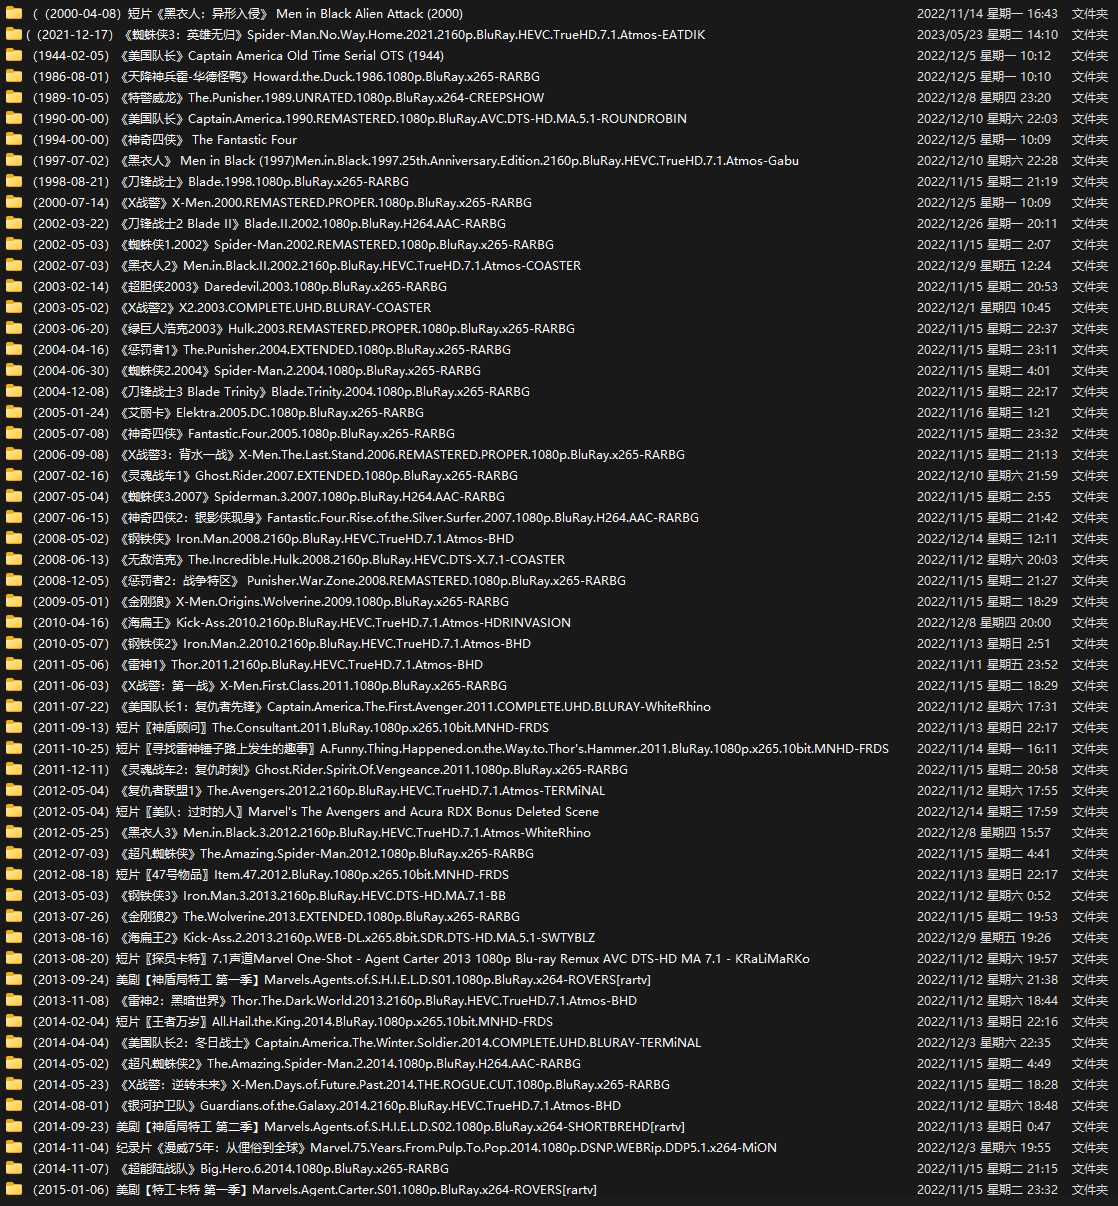Select folder icon of The.Incredible.Hulk.2008

click(x=13, y=560)
